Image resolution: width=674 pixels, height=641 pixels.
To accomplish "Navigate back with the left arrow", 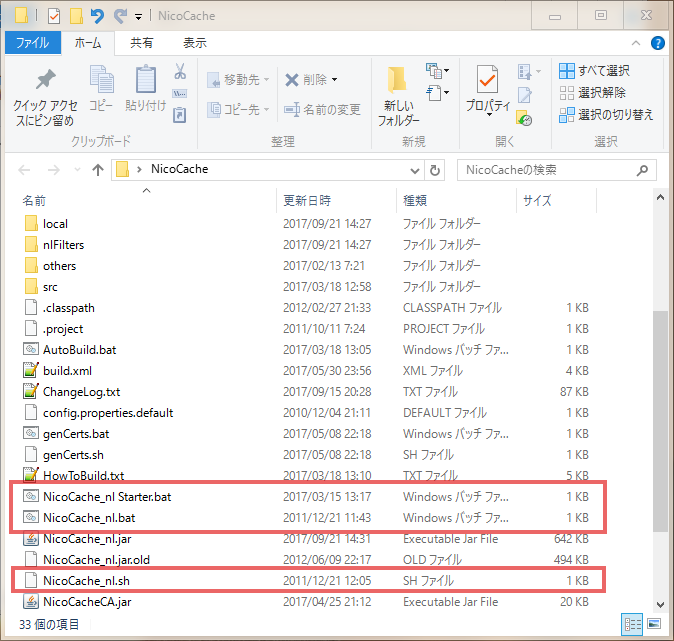I will coord(24,170).
